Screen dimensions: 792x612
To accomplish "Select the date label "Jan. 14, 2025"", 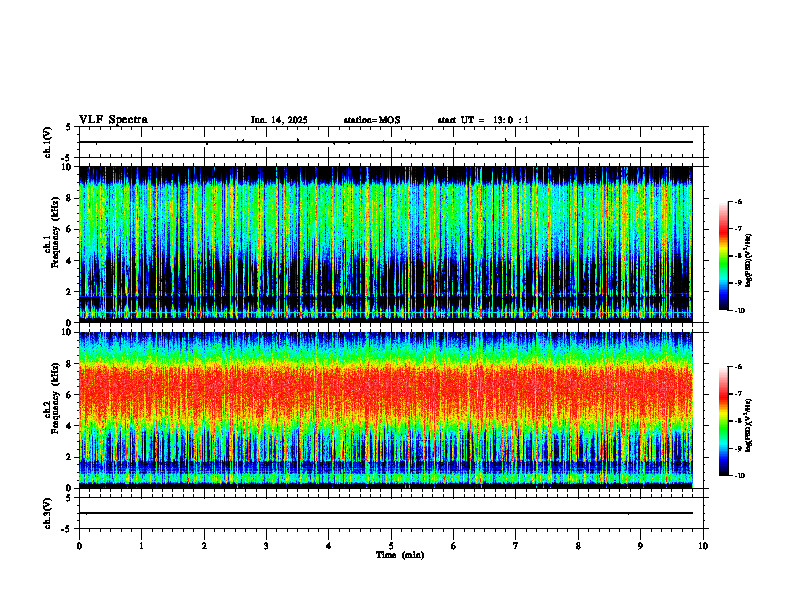I will pyautogui.click(x=279, y=120).
